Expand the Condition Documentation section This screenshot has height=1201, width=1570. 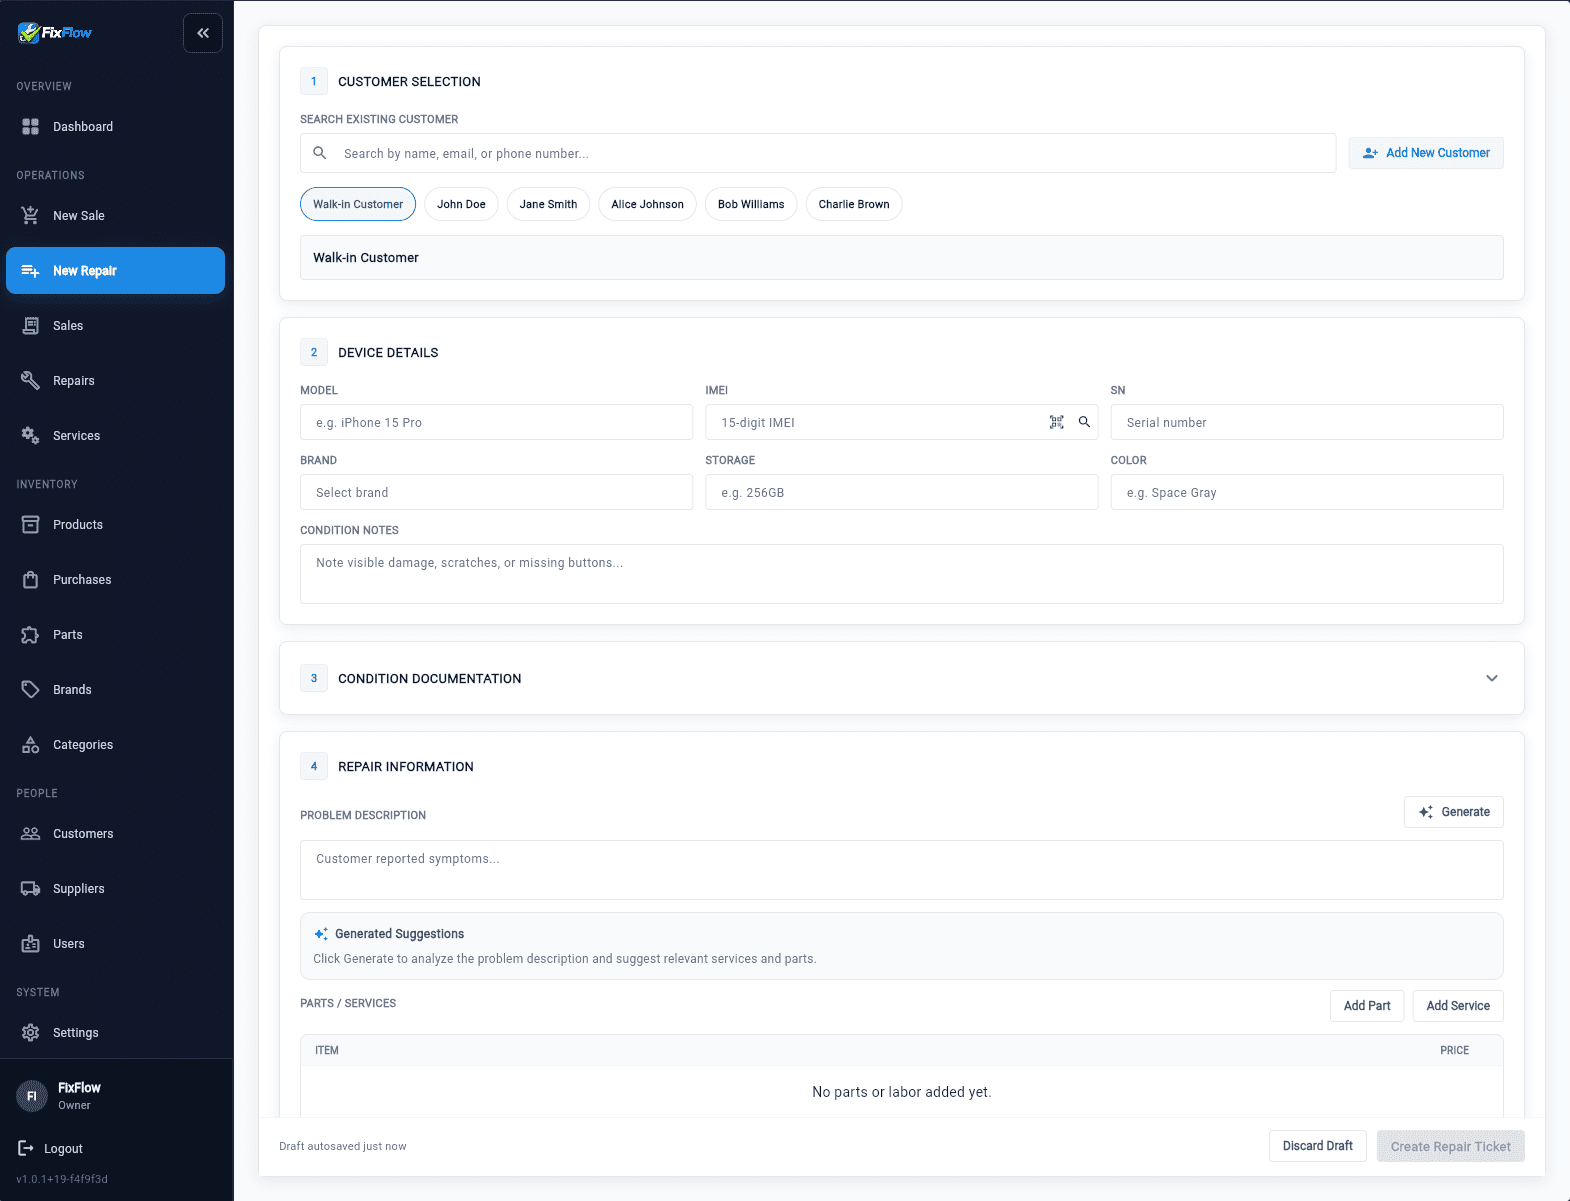[1491, 678]
